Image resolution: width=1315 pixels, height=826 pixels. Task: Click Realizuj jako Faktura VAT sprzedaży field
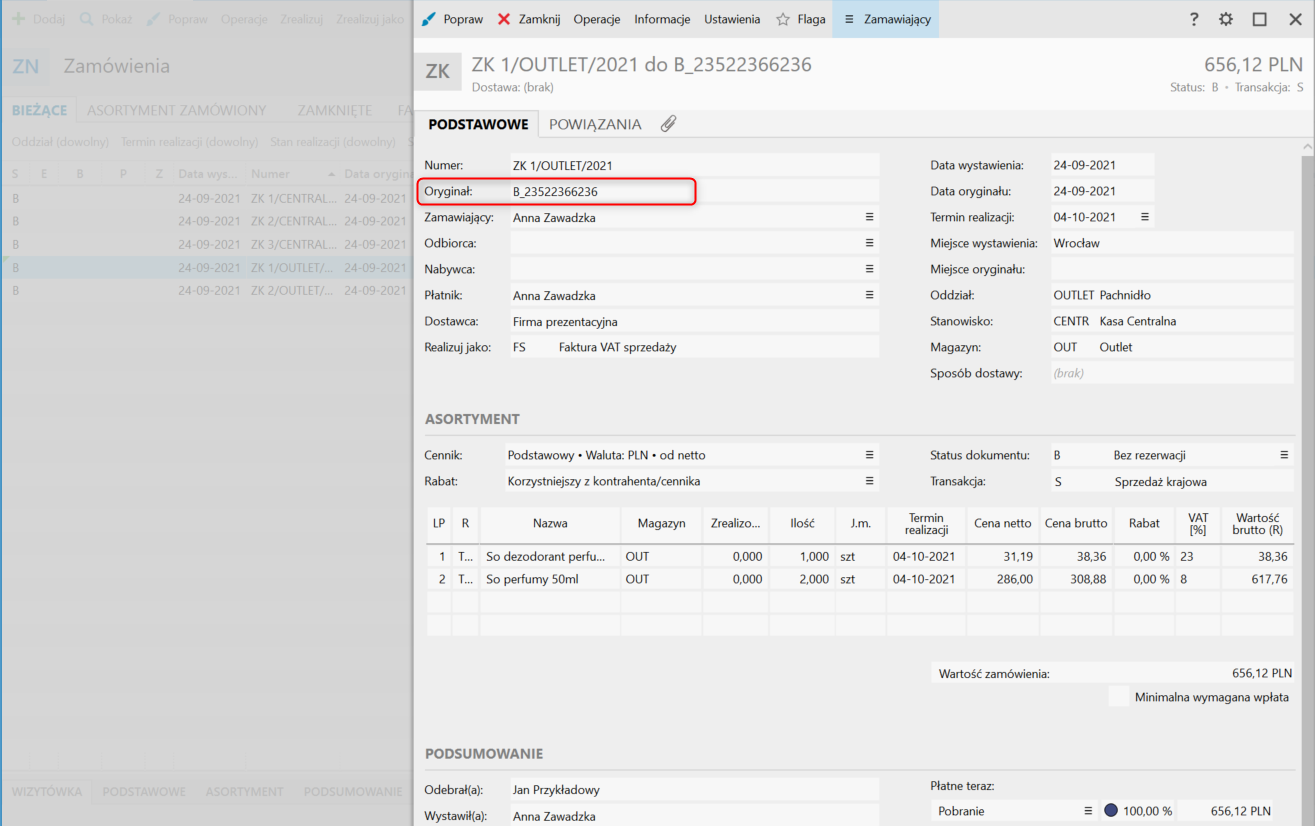(694, 347)
